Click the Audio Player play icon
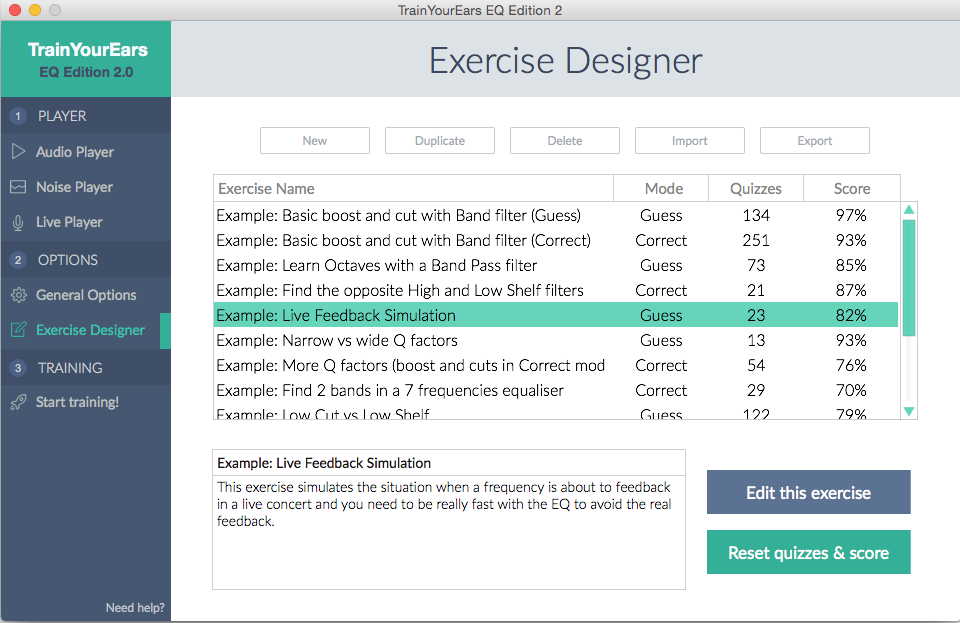This screenshot has height=623, width=960. tap(18, 152)
